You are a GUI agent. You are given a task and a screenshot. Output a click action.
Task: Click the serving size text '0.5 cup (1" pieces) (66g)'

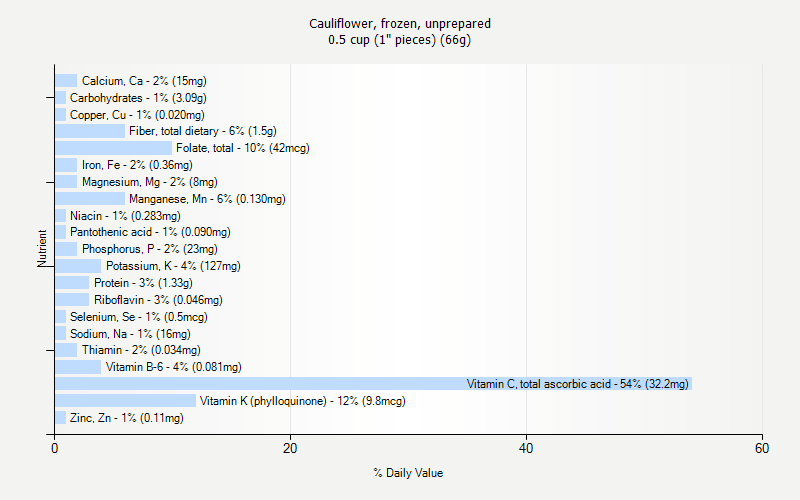coord(399,40)
